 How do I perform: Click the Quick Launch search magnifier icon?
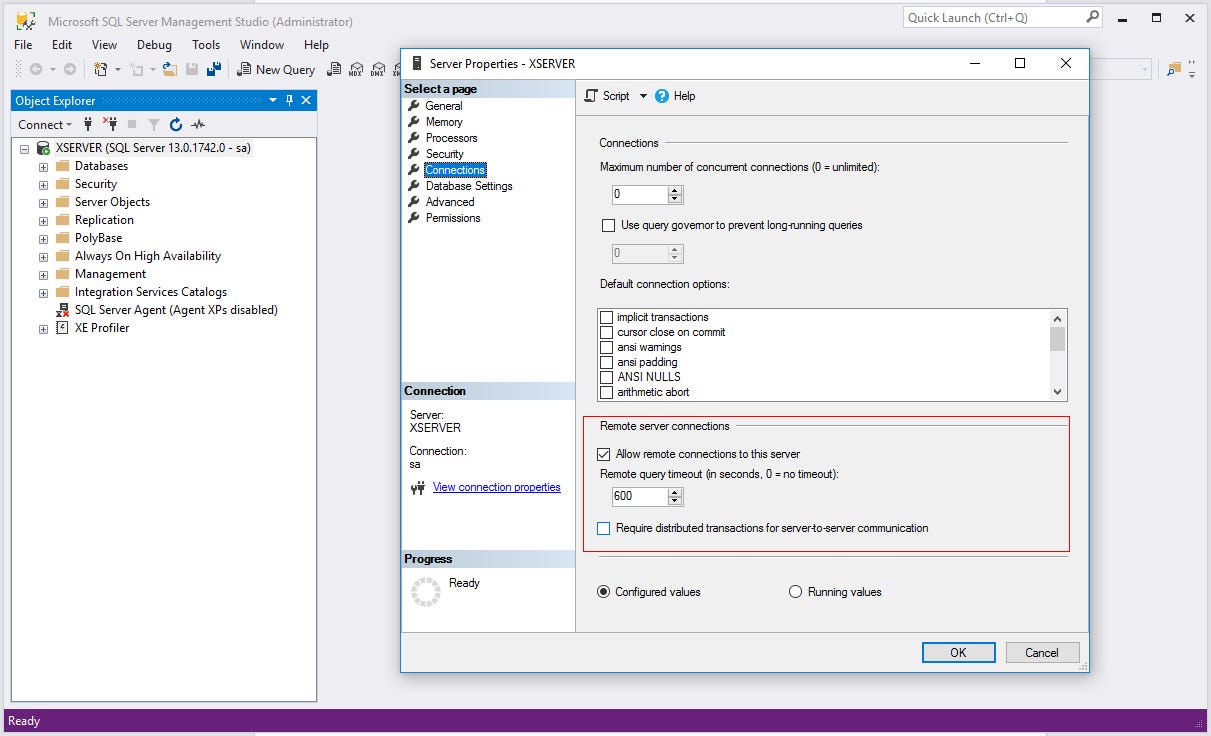click(1092, 17)
